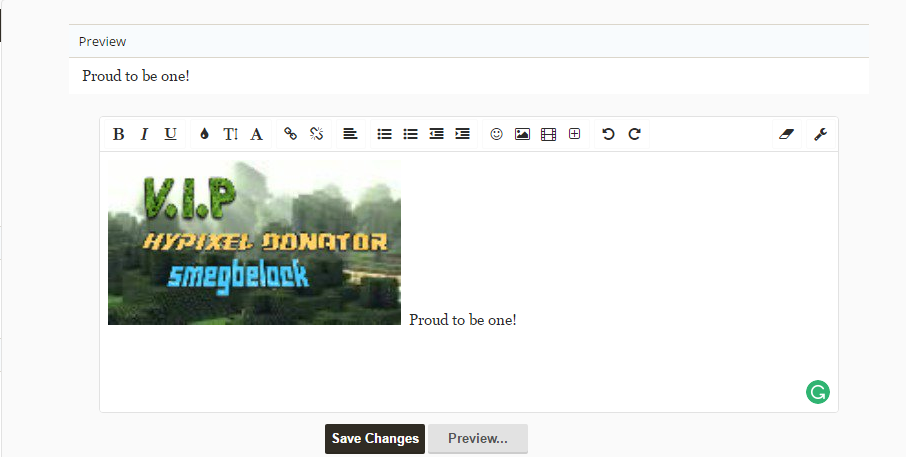This screenshot has height=457, width=906.
Task: Indent the selected text
Action: pyautogui.click(x=462, y=134)
